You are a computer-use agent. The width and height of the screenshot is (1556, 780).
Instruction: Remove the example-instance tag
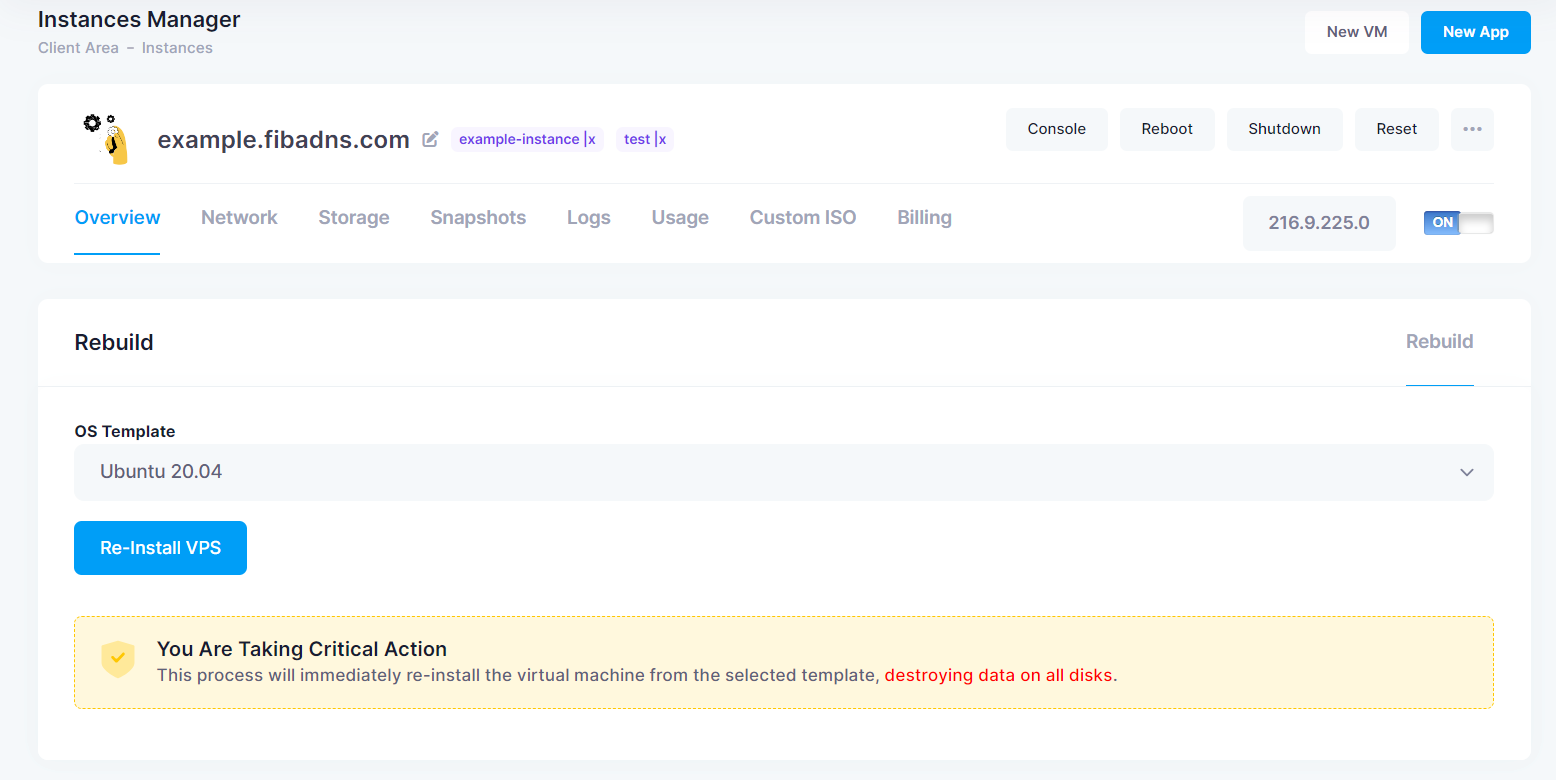pyautogui.click(x=590, y=140)
